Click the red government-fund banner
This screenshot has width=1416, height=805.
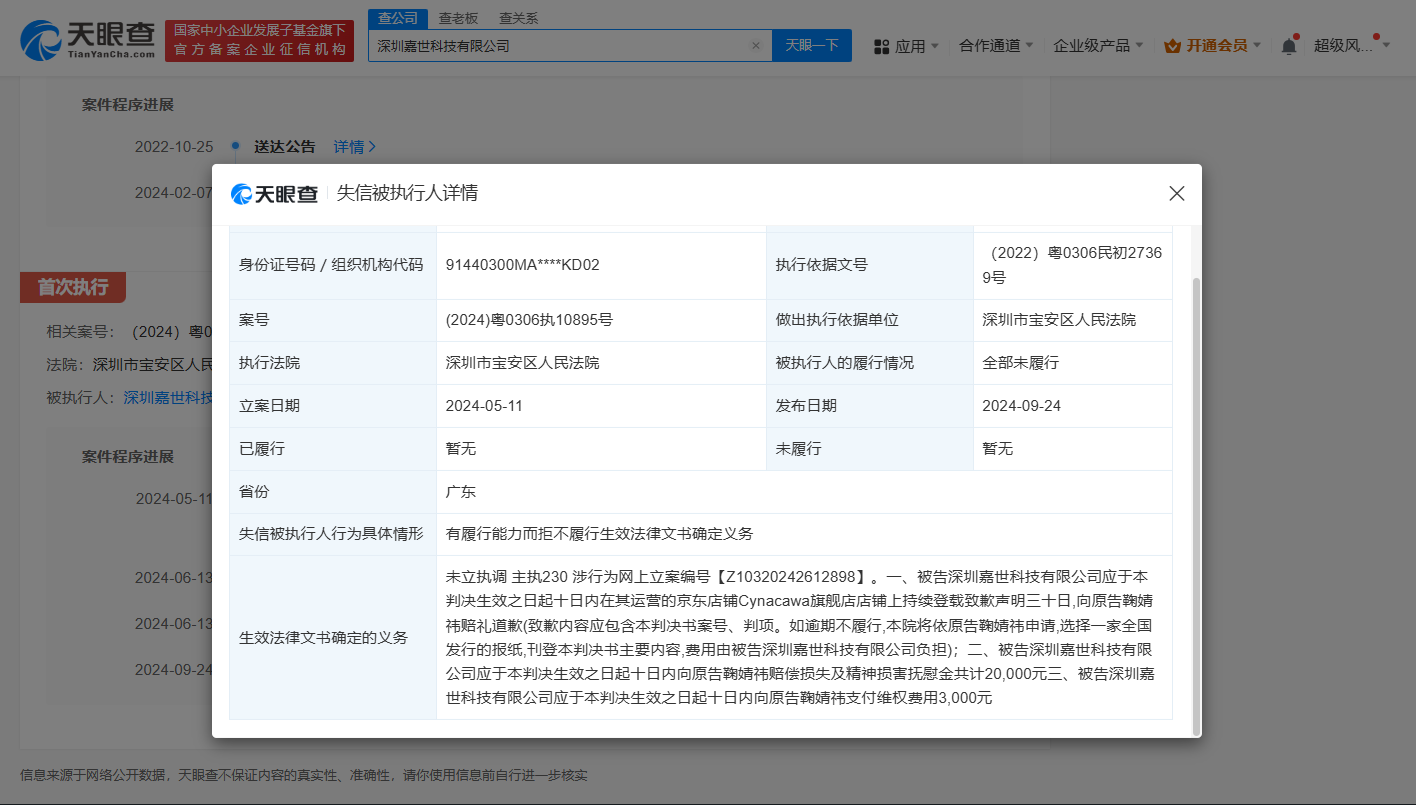[259, 40]
